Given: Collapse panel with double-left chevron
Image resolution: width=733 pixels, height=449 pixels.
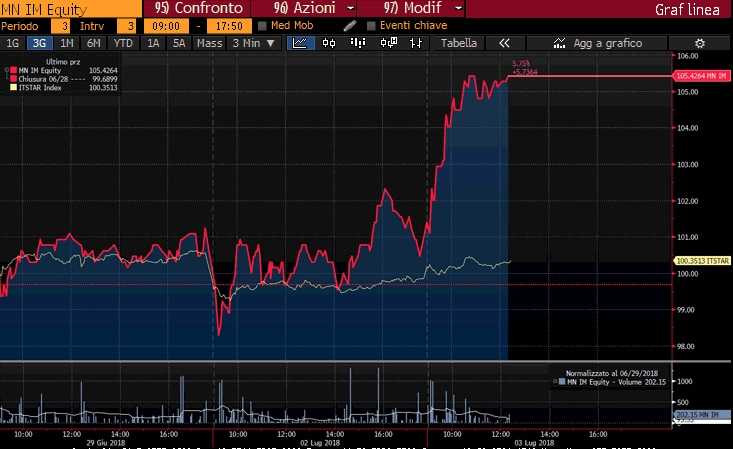Looking at the screenshot, I should coord(504,43).
